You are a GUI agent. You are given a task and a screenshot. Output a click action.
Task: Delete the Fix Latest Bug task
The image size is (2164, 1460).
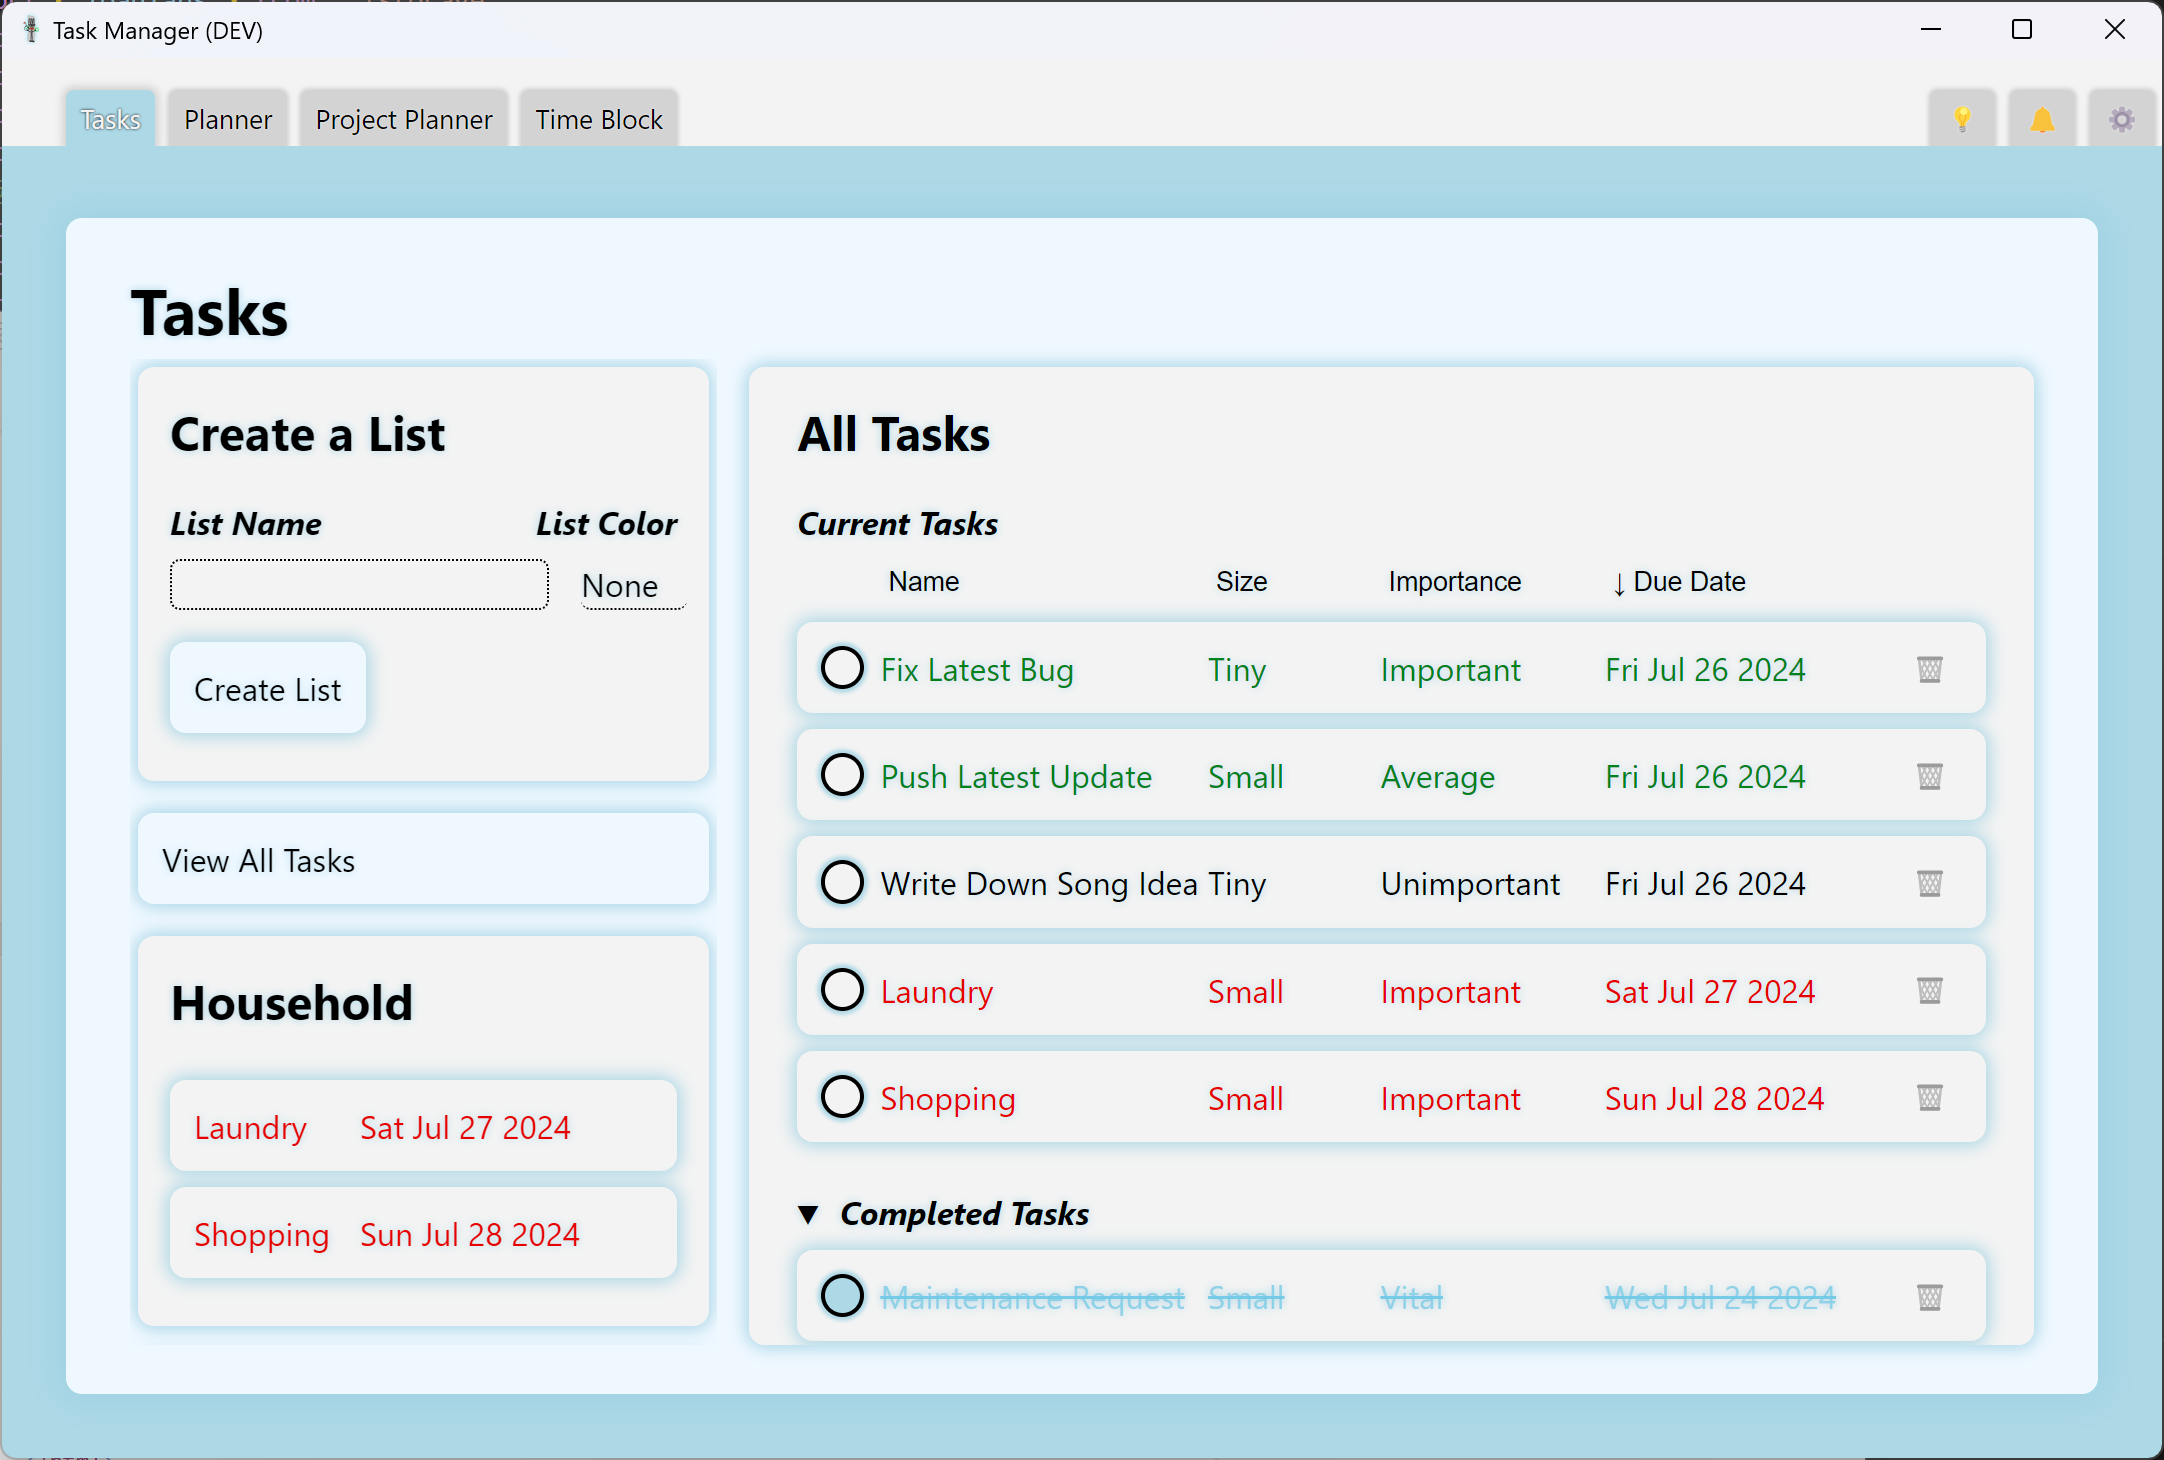[1930, 669]
